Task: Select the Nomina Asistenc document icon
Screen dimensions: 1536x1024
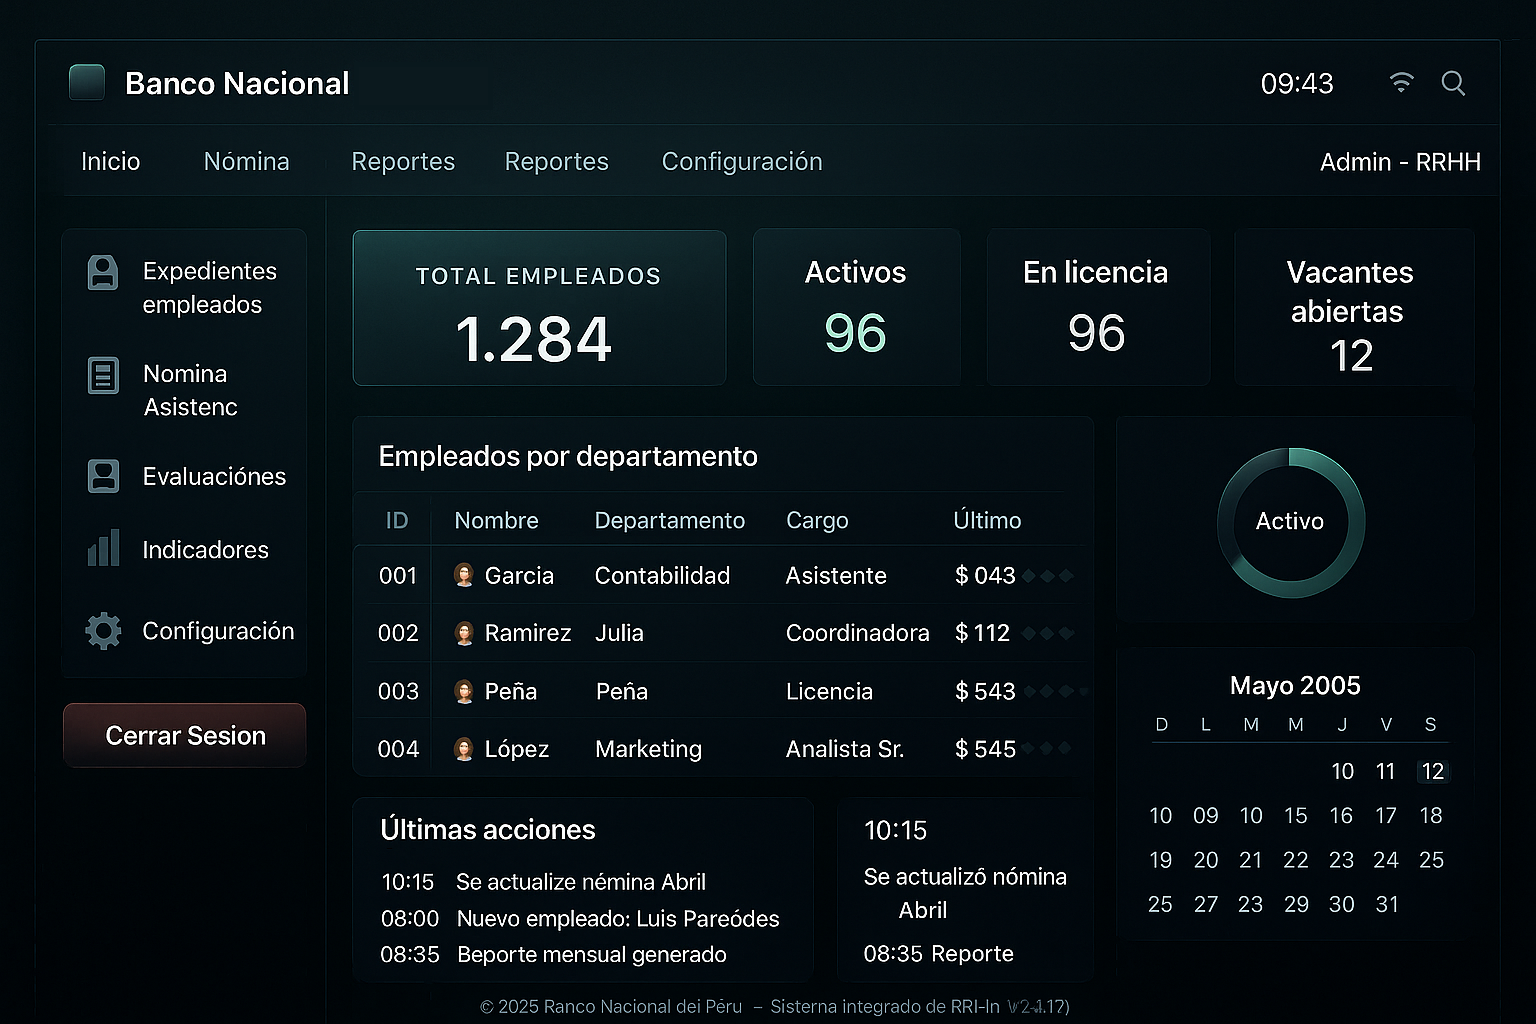Action: 103,376
